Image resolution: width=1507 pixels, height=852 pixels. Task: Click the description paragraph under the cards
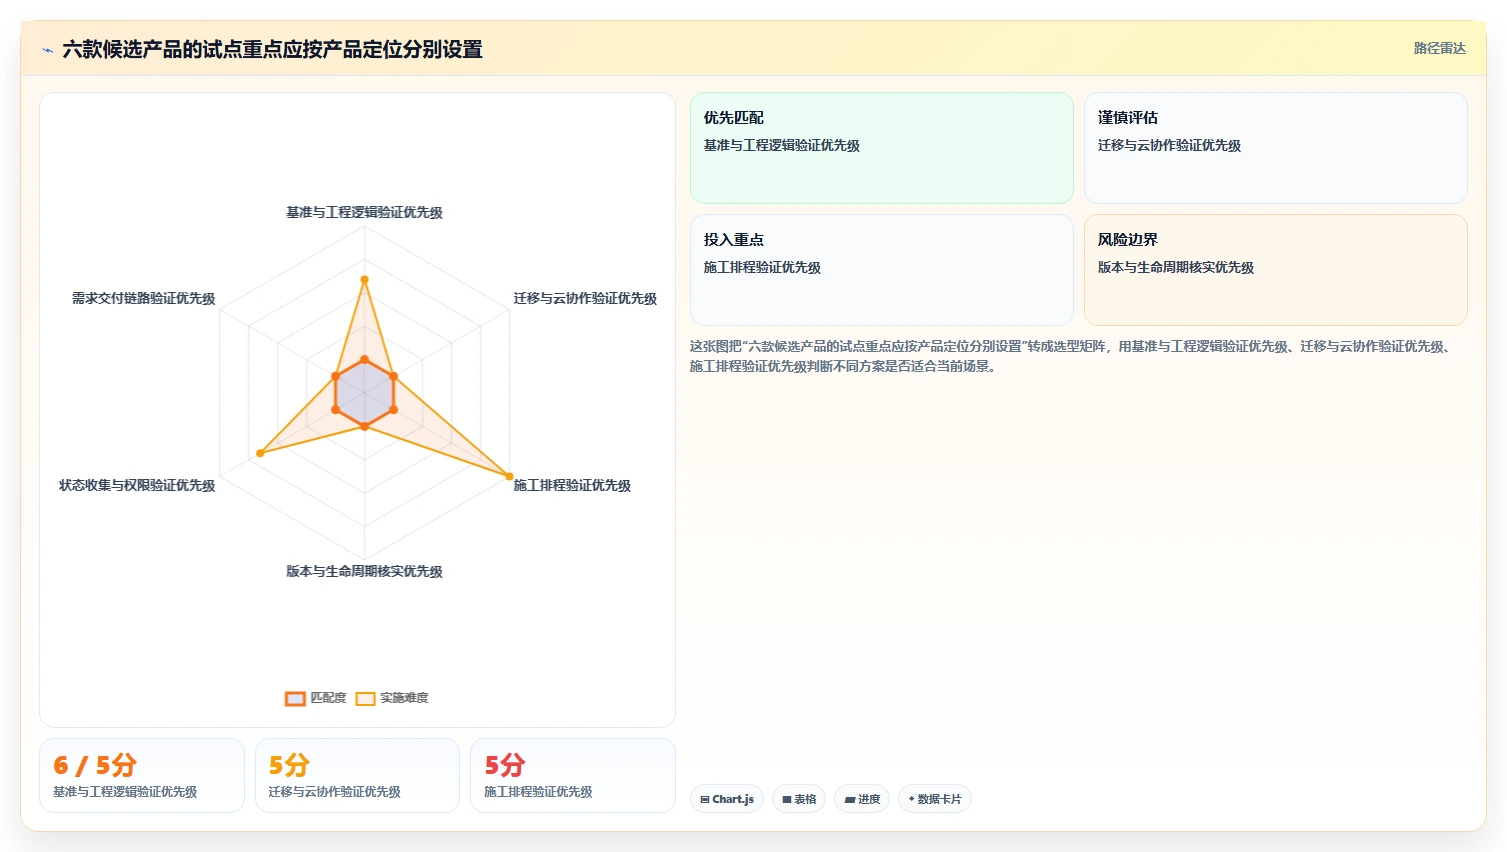point(1070,356)
